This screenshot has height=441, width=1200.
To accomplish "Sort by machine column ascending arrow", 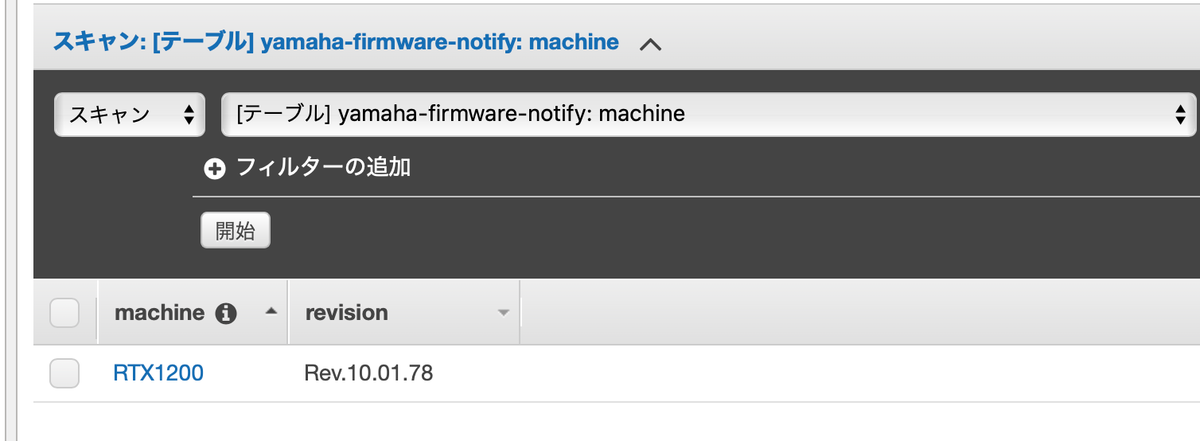I will click(270, 312).
